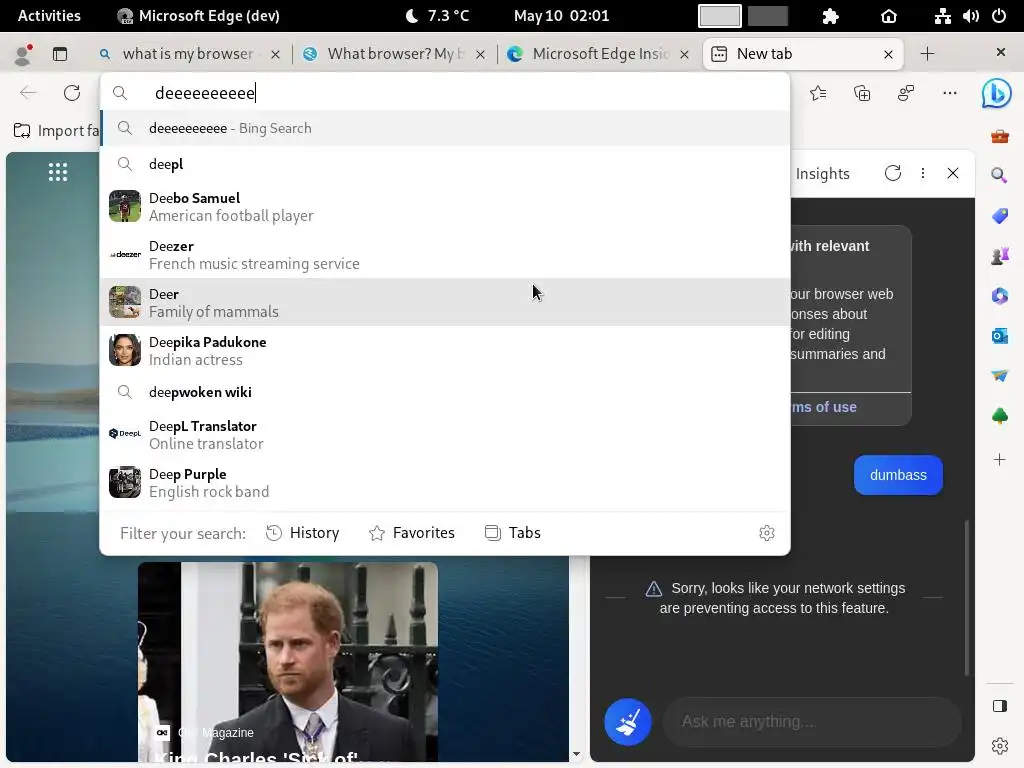The height and width of the screenshot is (768, 1024).
Task: Open the Tools briefcase sidebar icon
Action: (x=999, y=136)
